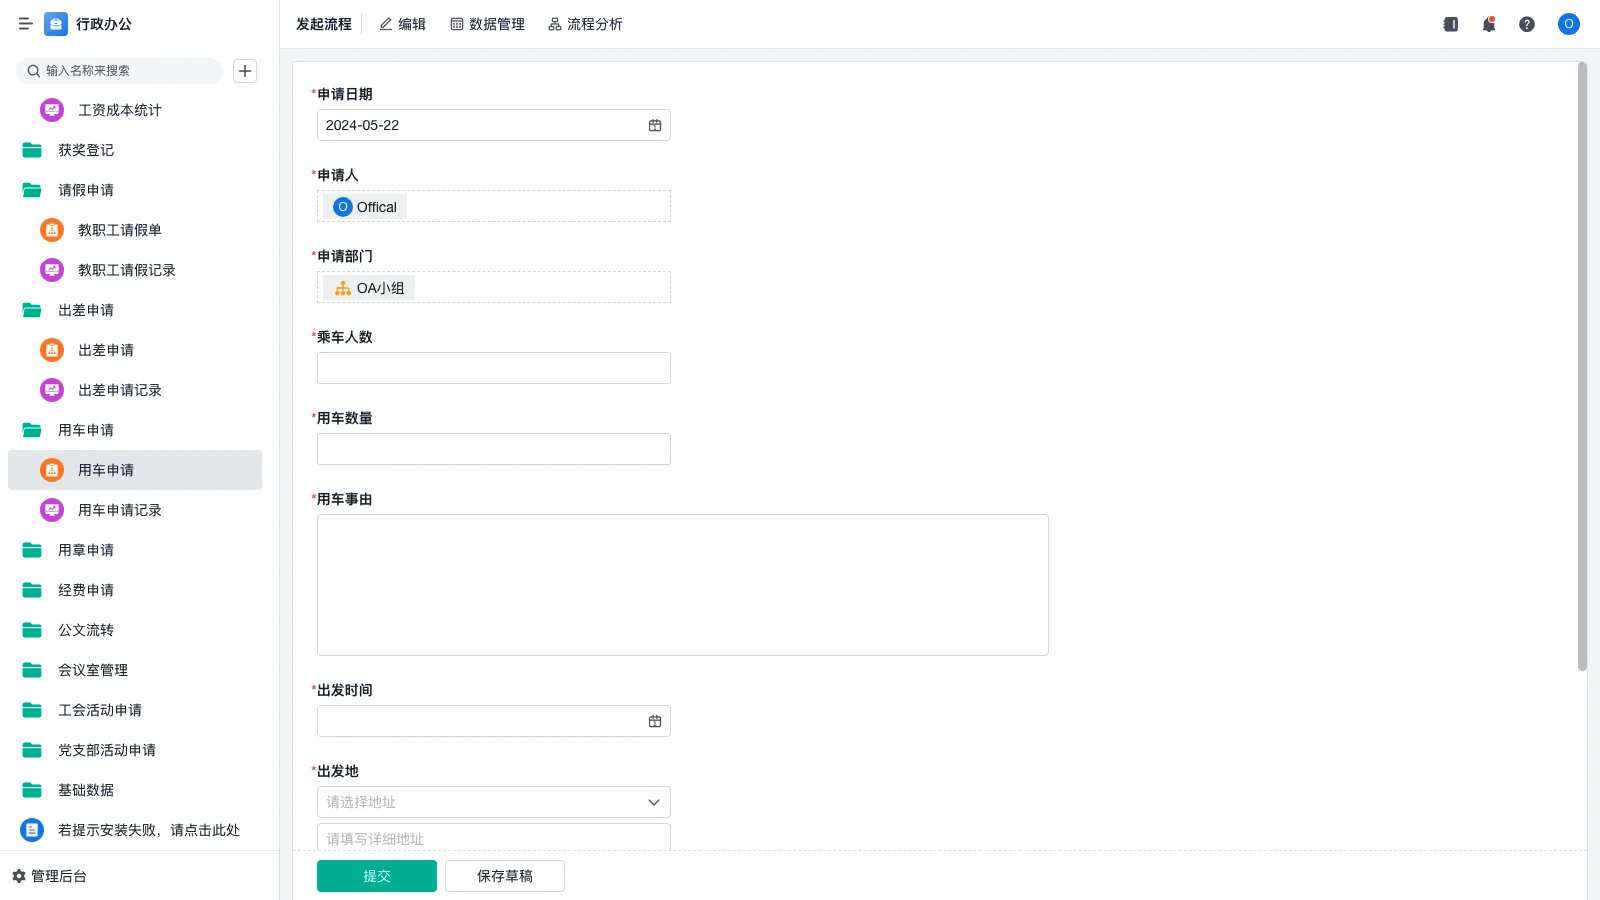Open the install failure help document
The width and height of the screenshot is (1600, 900).
coord(135,830)
